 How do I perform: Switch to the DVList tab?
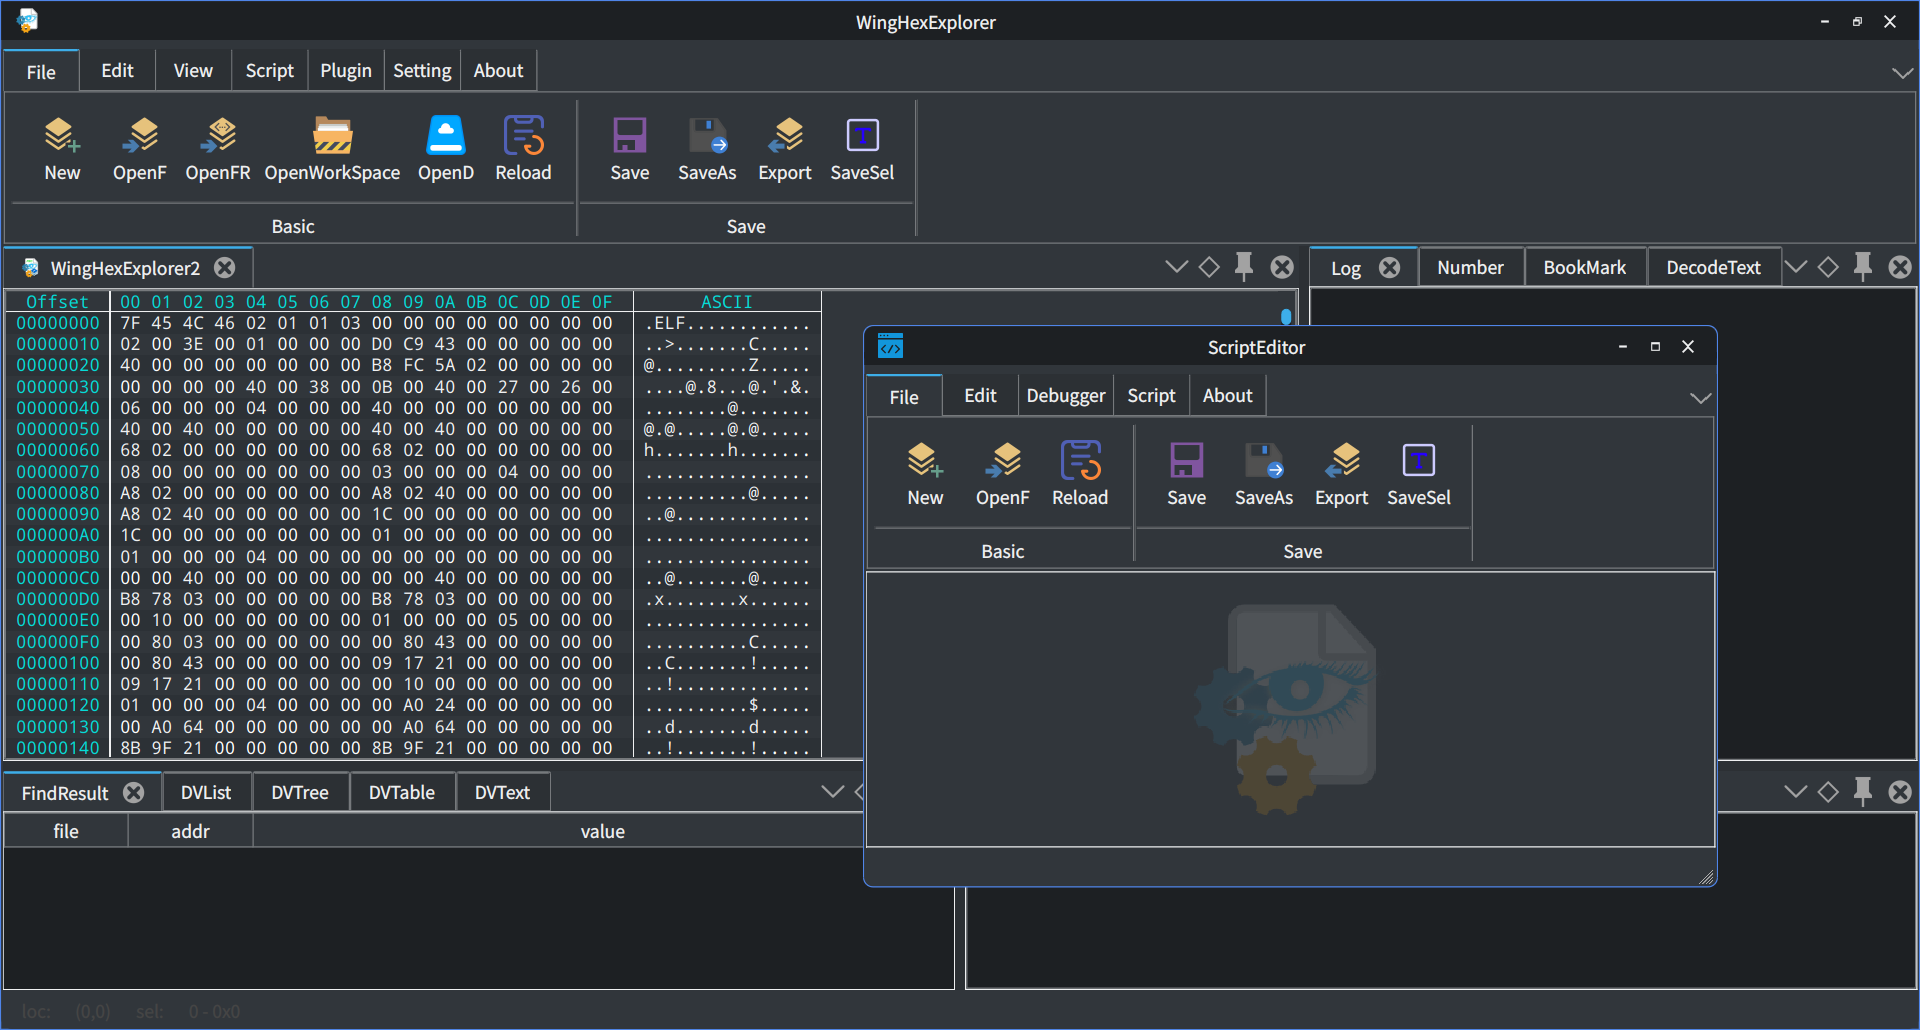point(206,793)
